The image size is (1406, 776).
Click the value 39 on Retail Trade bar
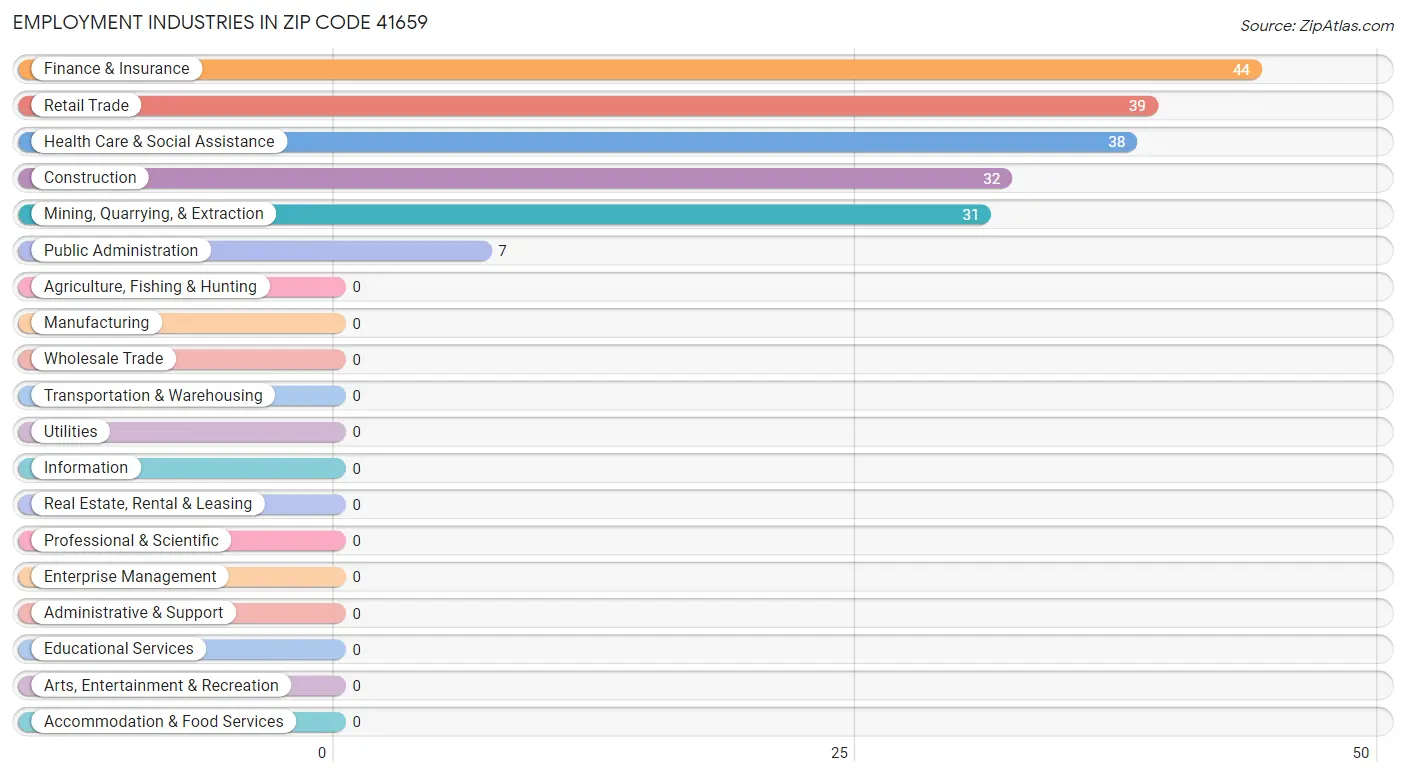(x=1137, y=106)
